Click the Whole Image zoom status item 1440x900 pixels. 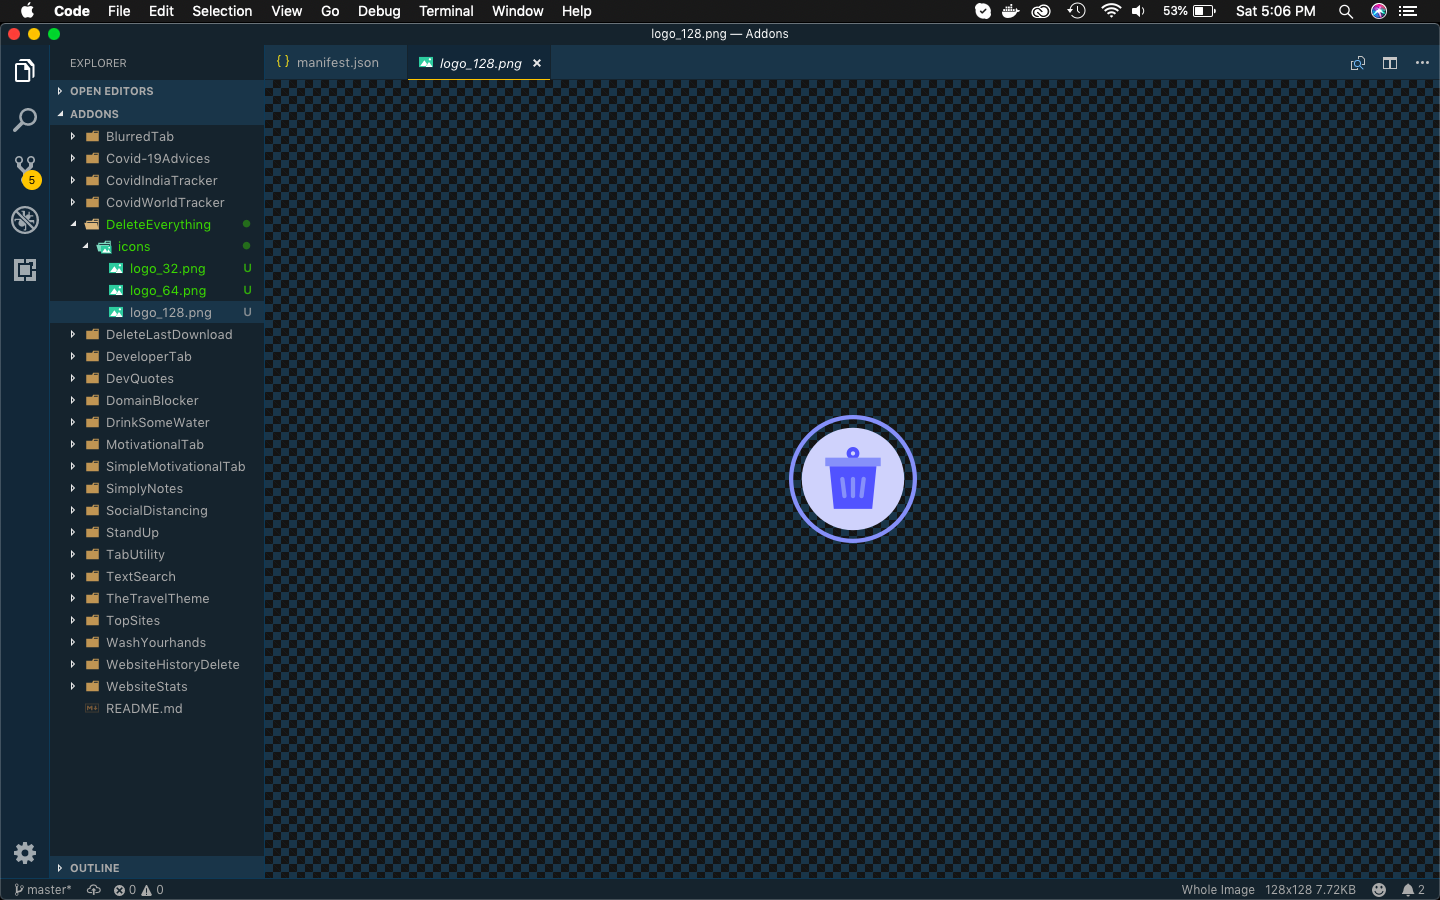tap(1218, 890)
